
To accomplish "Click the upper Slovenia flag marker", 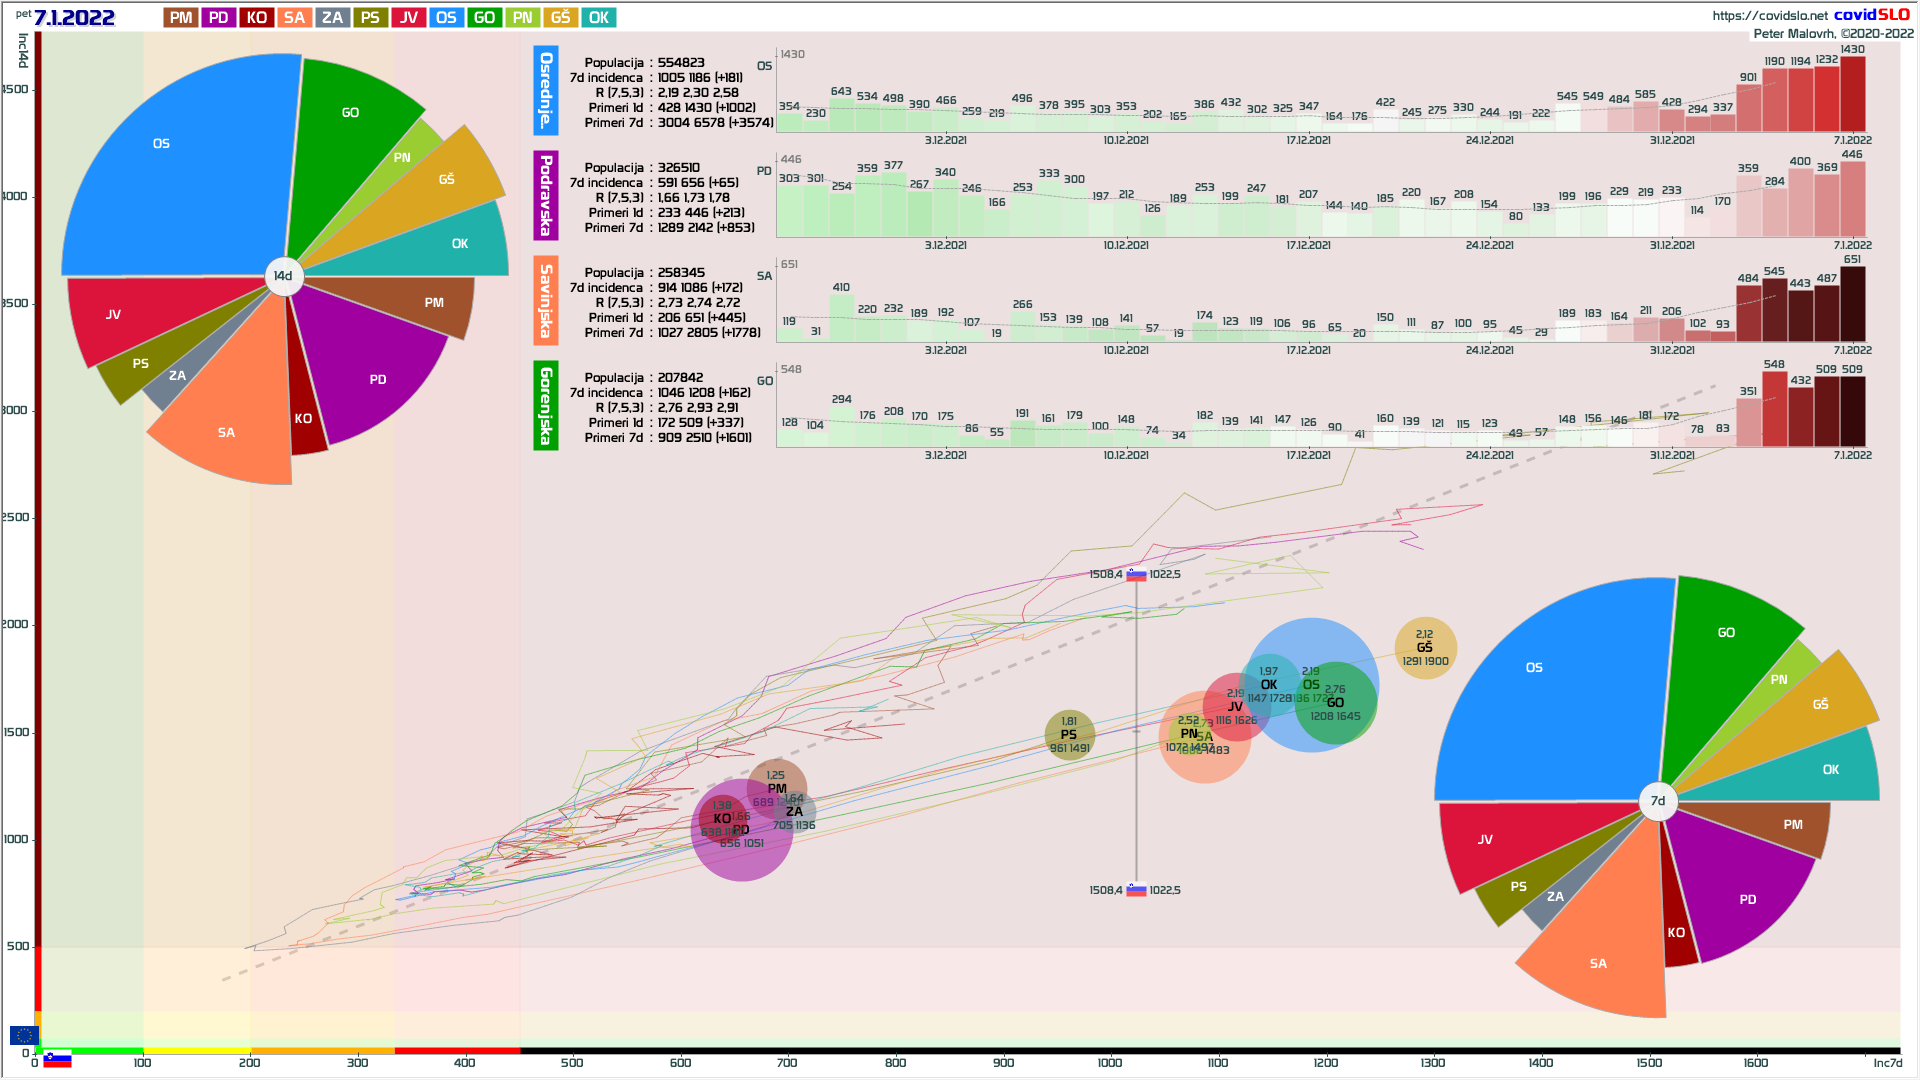I will point(1136,575).
